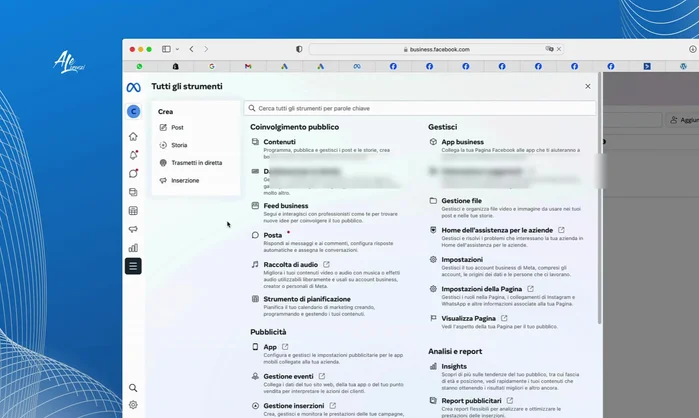Close the Tutti gli strumenti panel
Viewport: 699px width, 418px height.
coord(588,87)
